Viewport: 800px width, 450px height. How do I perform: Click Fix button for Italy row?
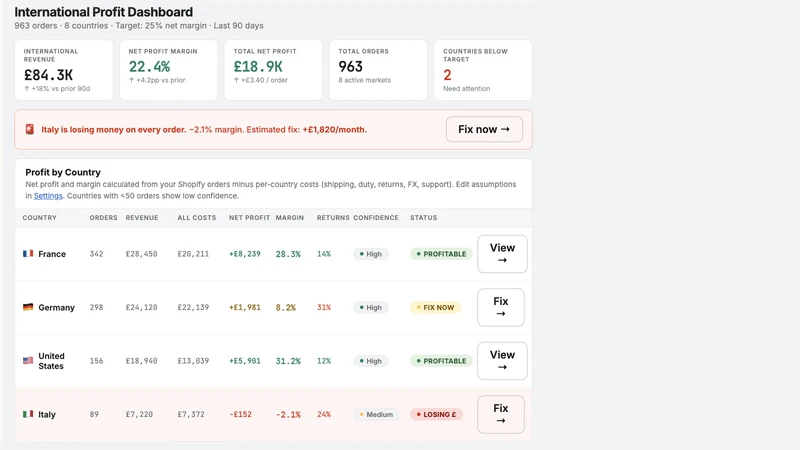501,414
